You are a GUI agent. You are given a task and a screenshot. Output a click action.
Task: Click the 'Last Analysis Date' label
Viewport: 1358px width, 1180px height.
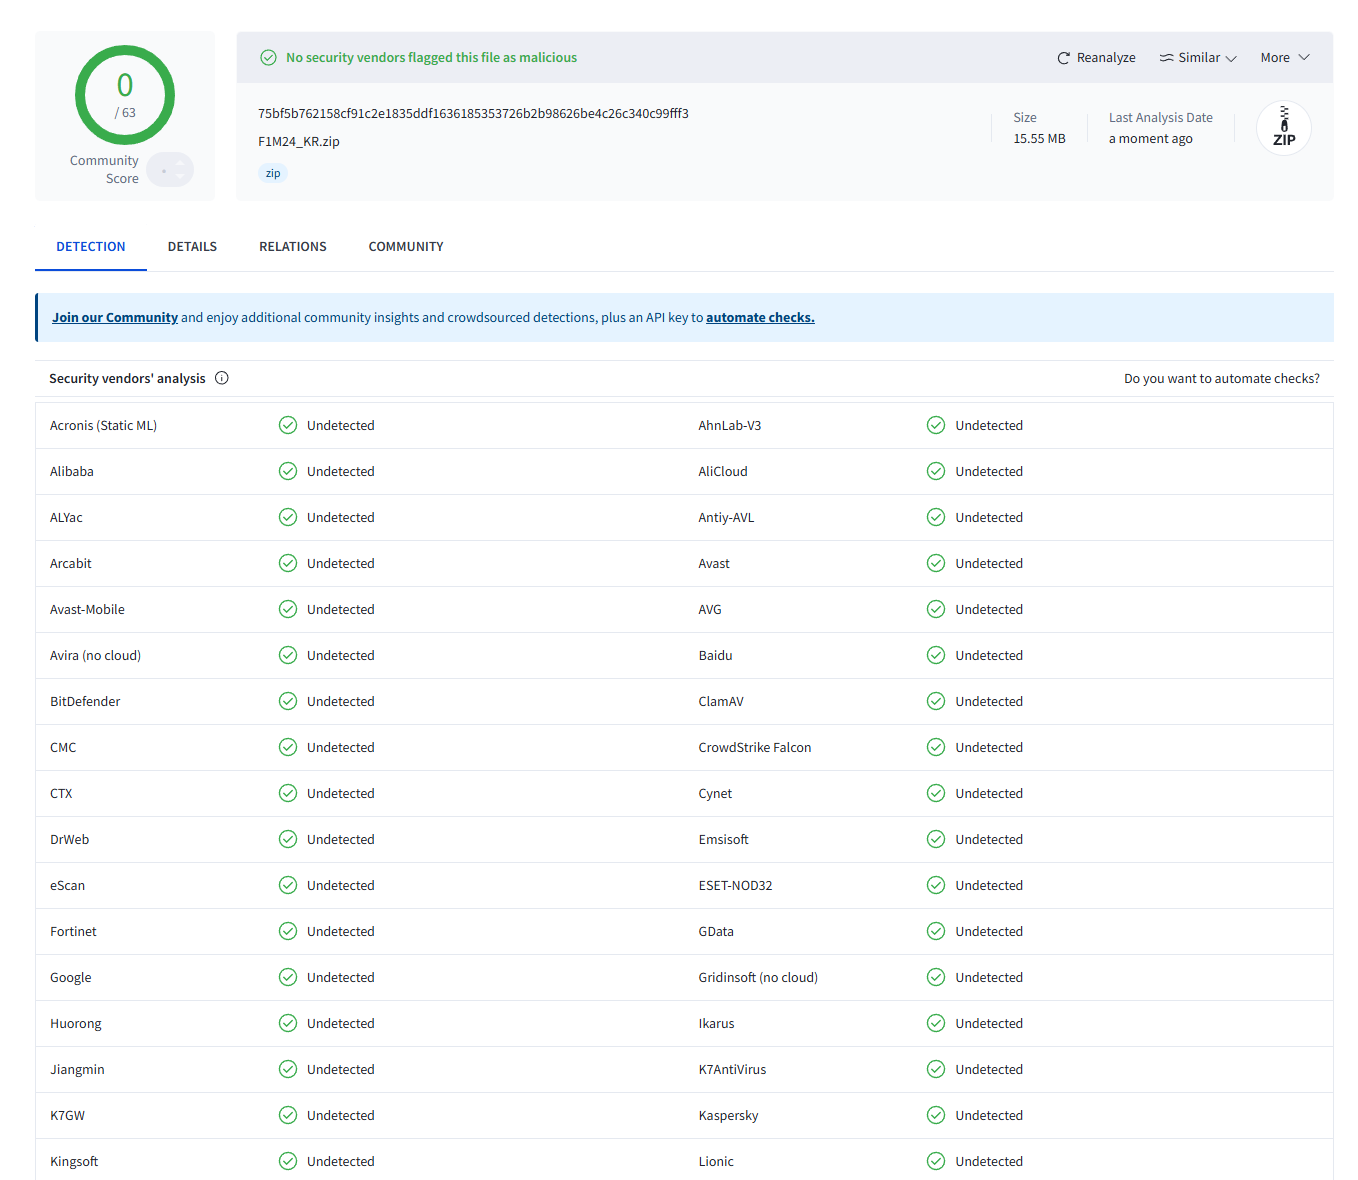tap(1161, 118)
